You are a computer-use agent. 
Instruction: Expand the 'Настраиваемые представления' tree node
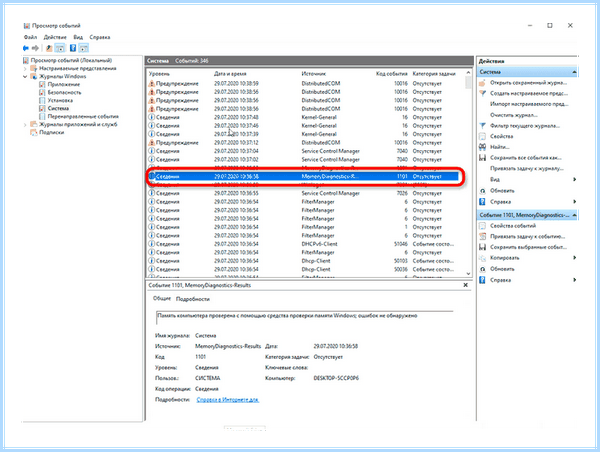point(25,69)
